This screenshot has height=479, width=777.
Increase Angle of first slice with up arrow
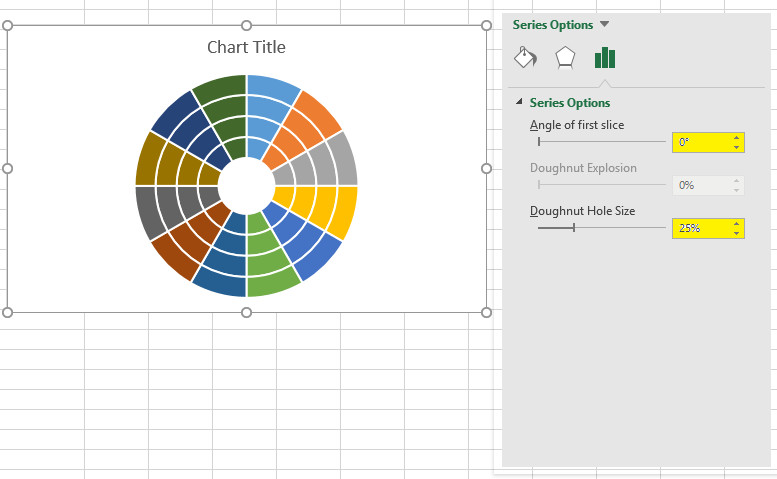737,138
